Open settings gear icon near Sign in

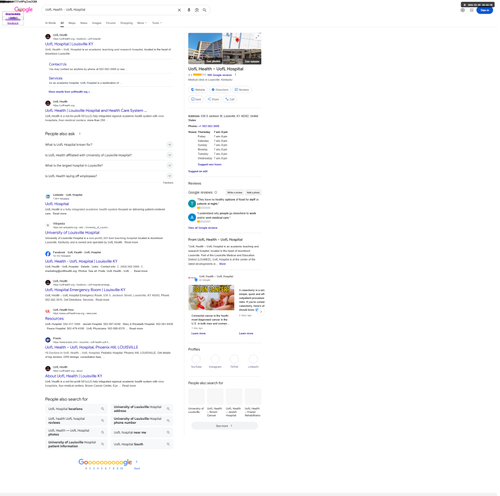[463, 10]
